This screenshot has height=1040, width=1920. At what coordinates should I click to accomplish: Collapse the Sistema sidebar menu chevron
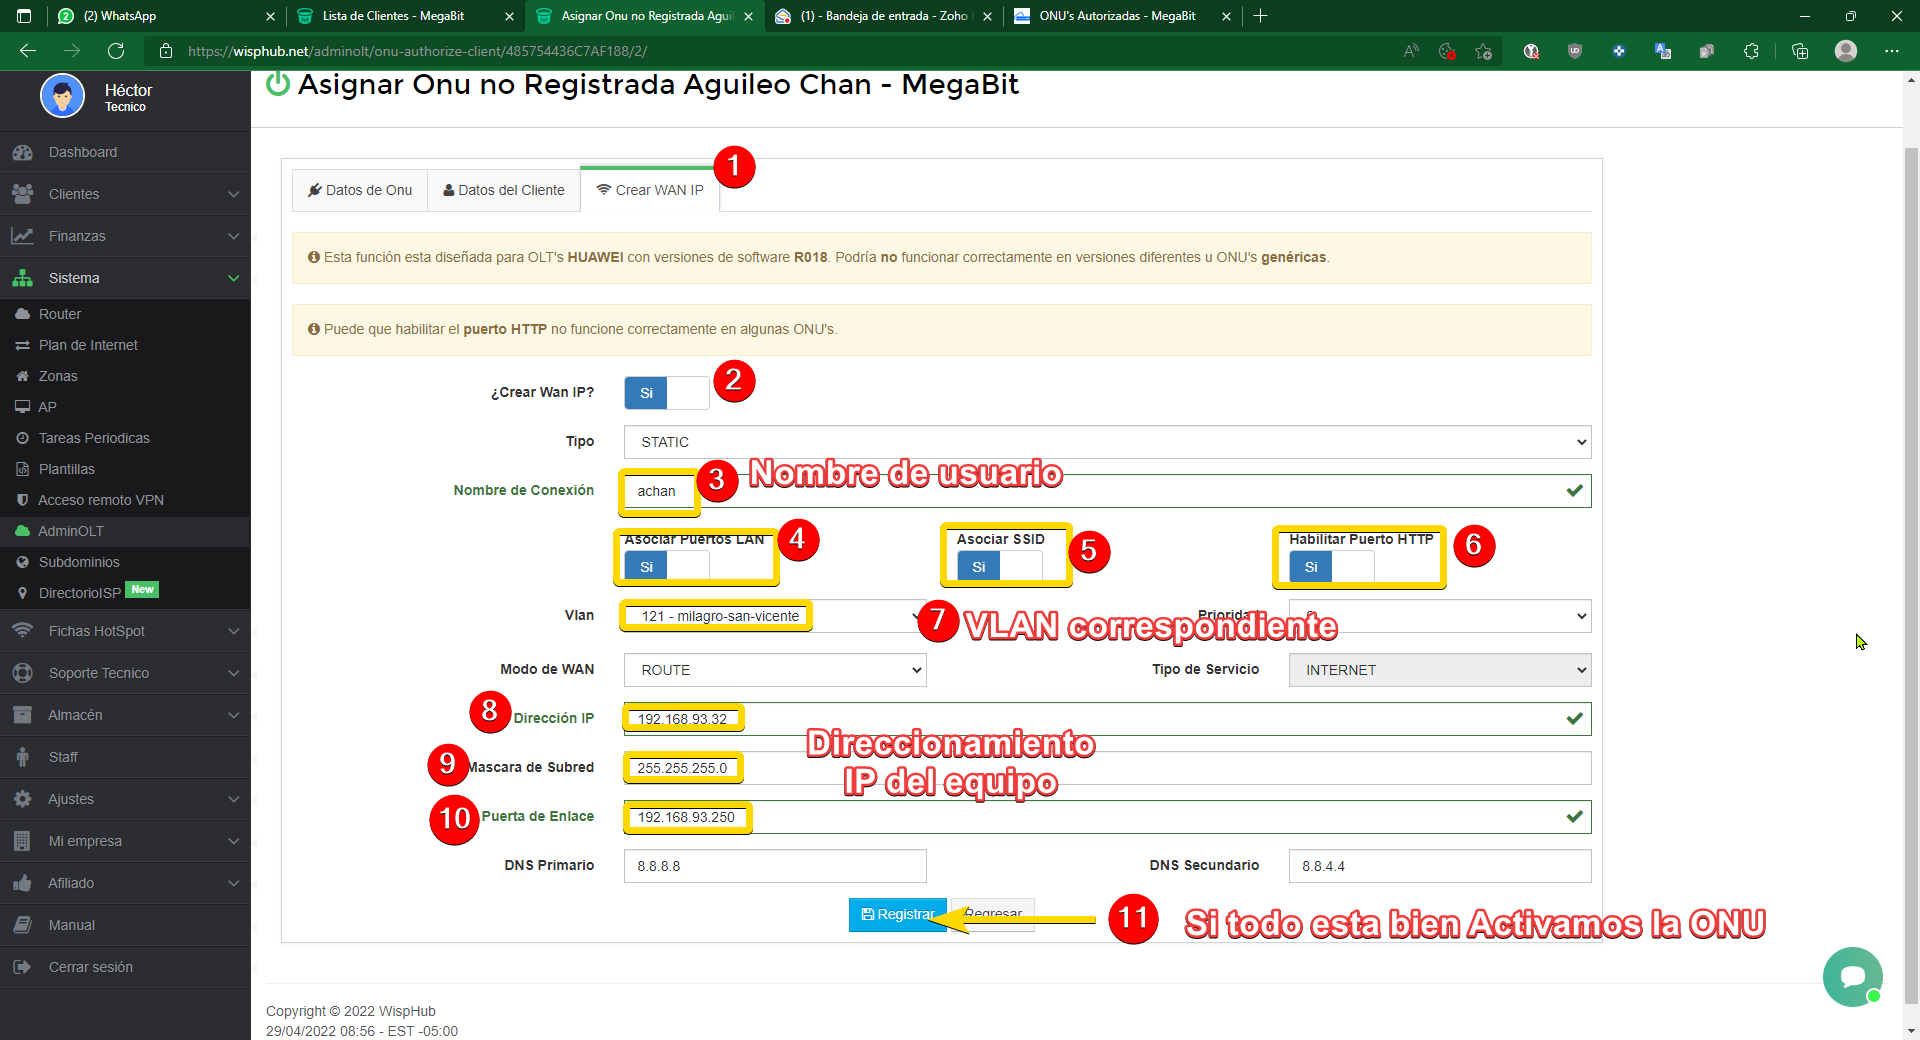pos(233,278)
